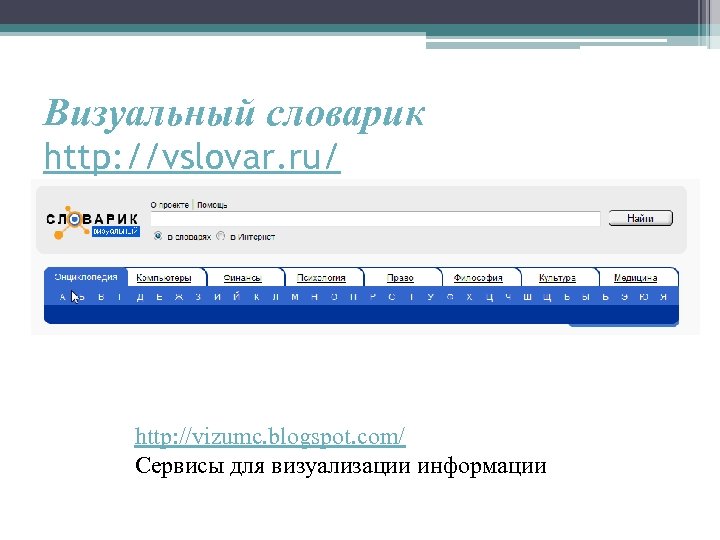Switch to the Культура tab
720x540 pixels.
coord(557,278)
